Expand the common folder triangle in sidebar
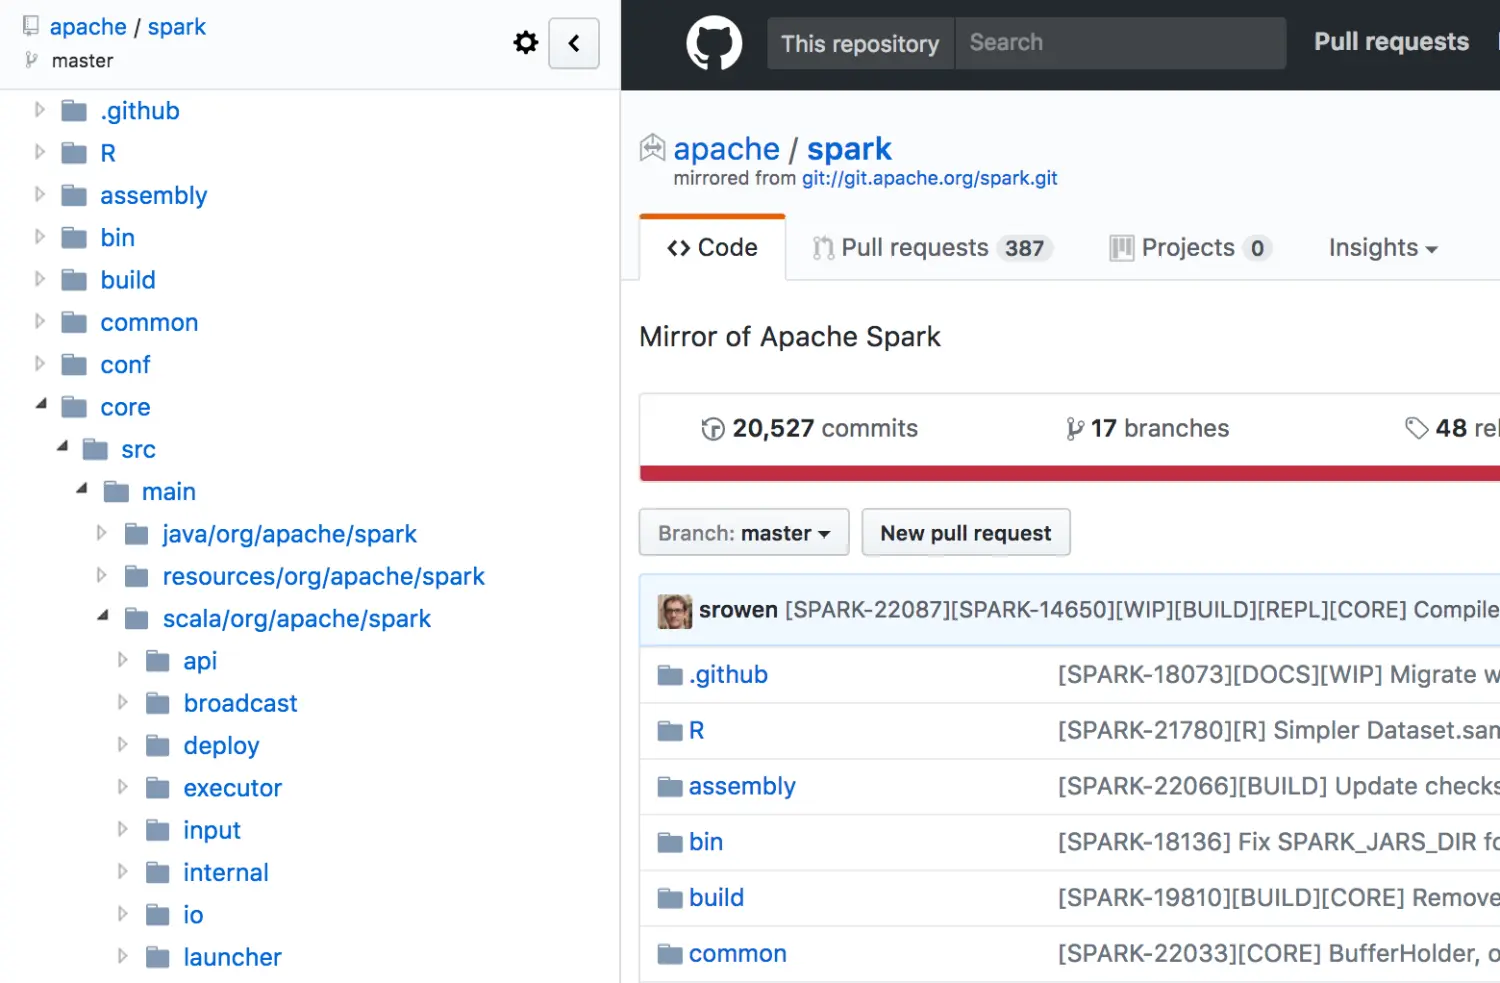 pyautogui.click(x=40, y=321)
